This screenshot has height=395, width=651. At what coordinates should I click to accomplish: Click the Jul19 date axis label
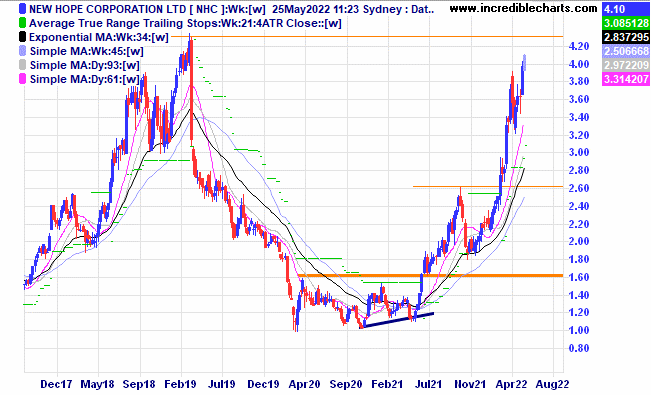tap(221, 384)
